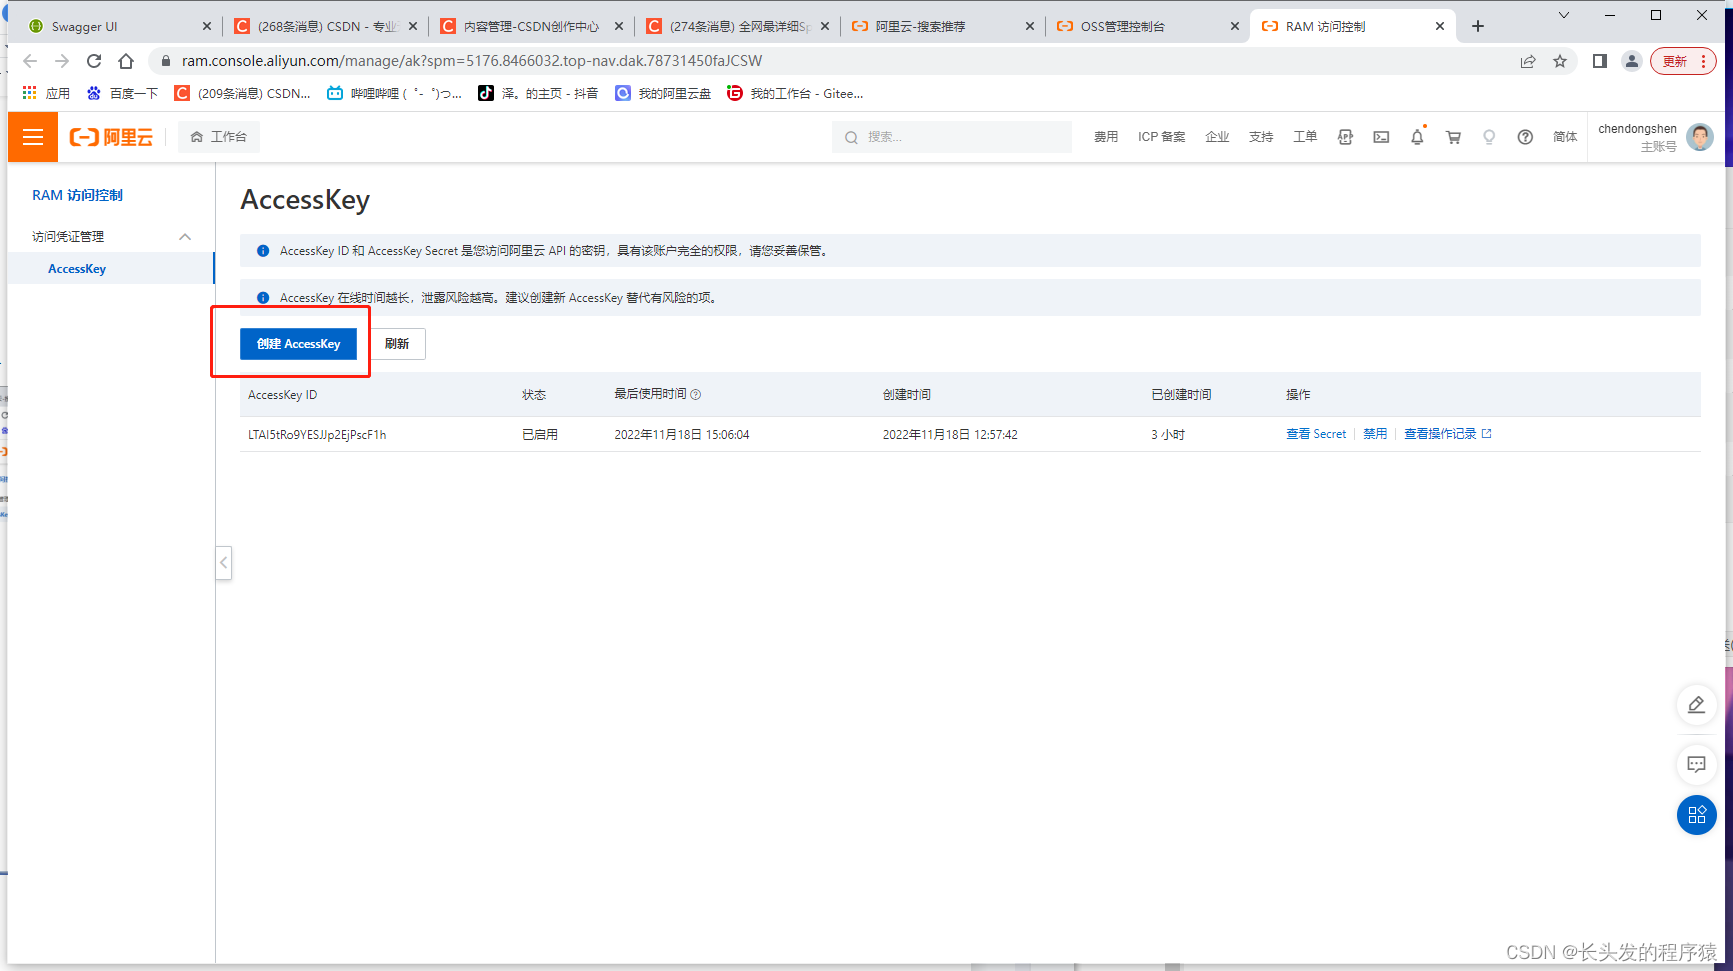This screenshot has width=1733, height=971.
Task: Click the 更新 browser update button
Action: pos(1684,61)
